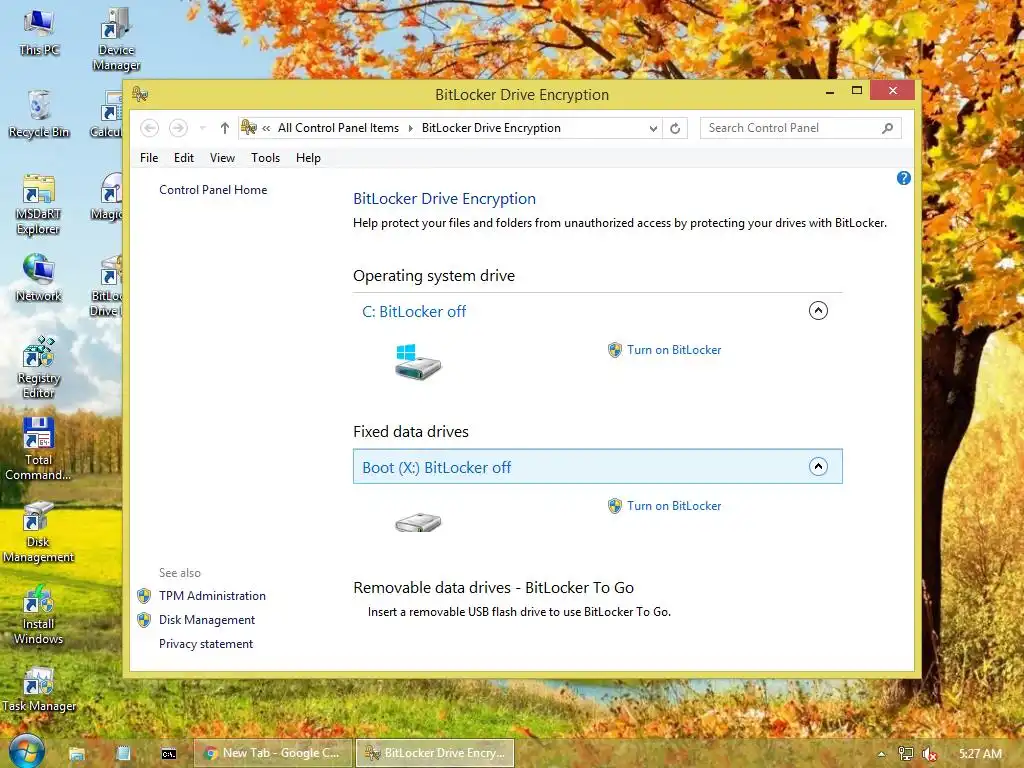Screen dimensions: 1024x768
Task: Launch Registry Editor shortcut
Action: click(x=39, y=367)
